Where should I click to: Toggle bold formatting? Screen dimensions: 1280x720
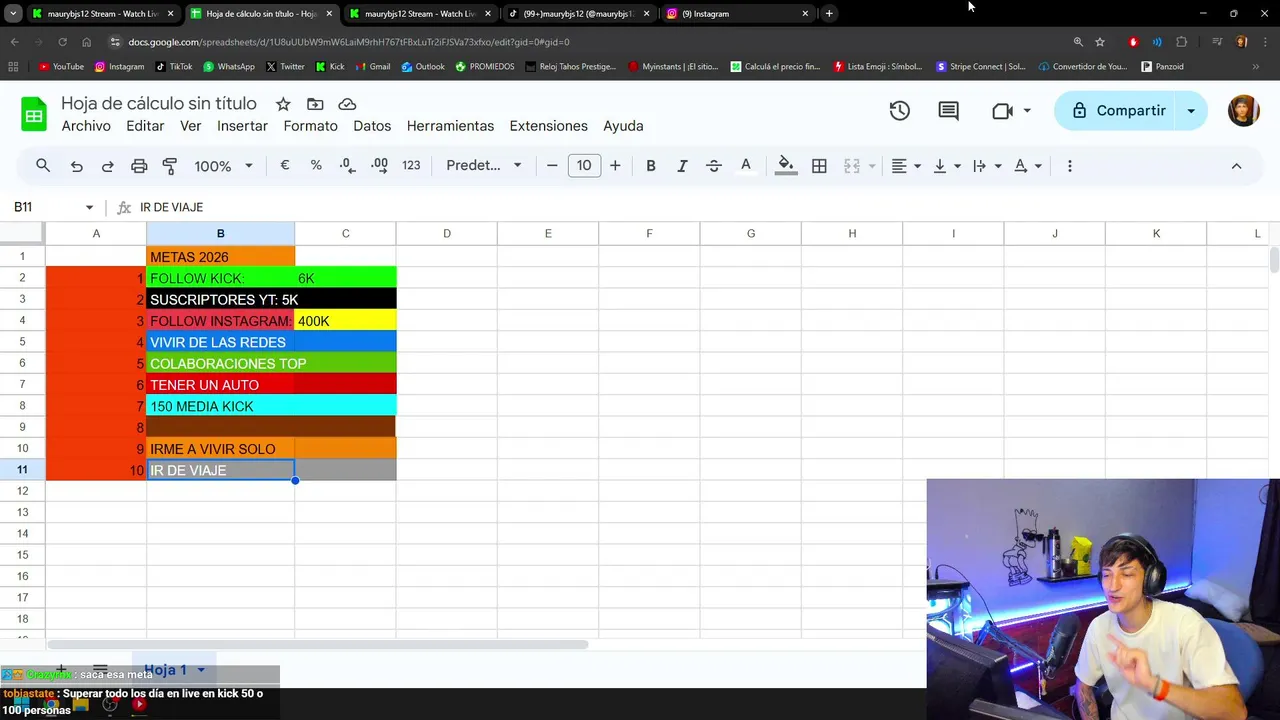coord(651,166)
